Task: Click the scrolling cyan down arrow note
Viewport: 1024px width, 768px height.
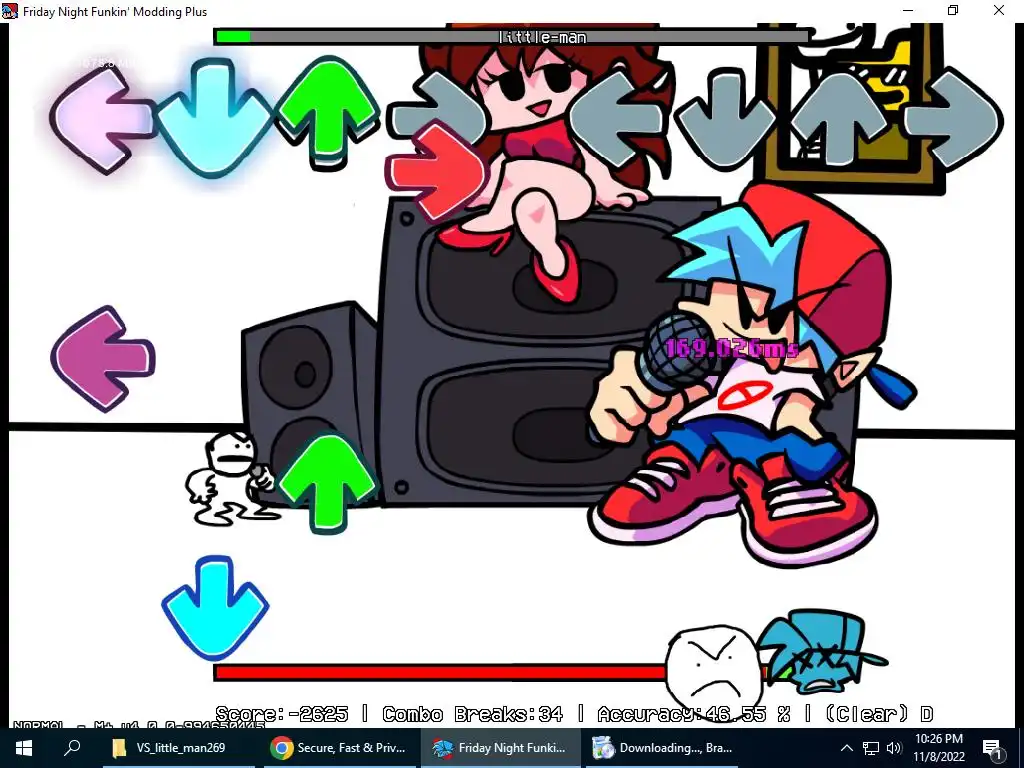Action: click(x=215, y=607)
